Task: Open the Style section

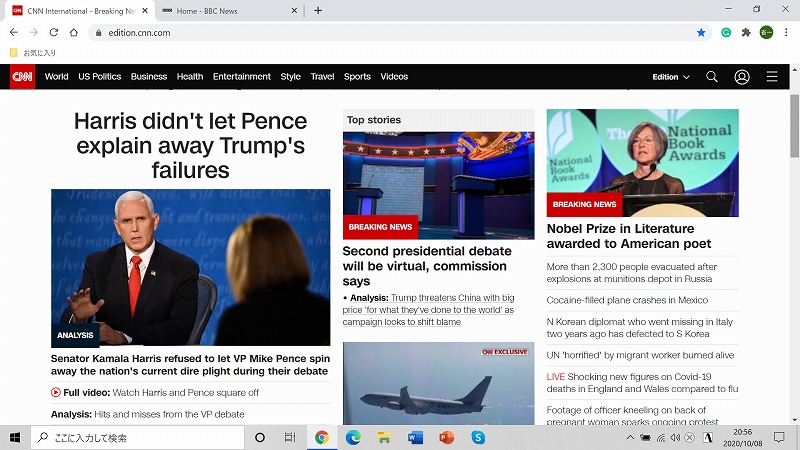Action: coord(290,77)
